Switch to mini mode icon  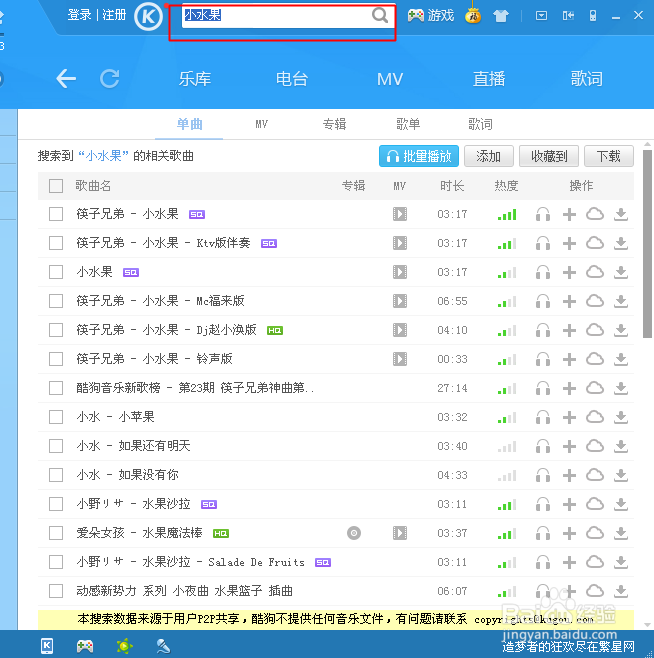pyautogui.click(x=568, y=16)
